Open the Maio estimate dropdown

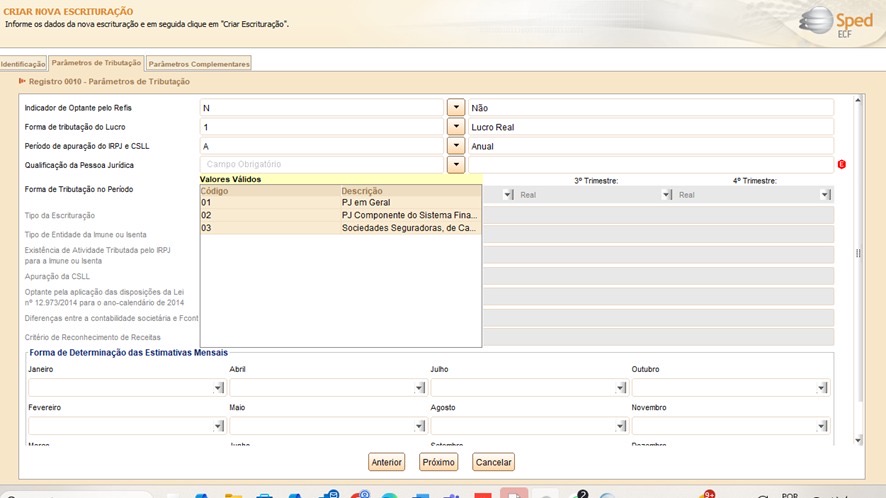420,426
